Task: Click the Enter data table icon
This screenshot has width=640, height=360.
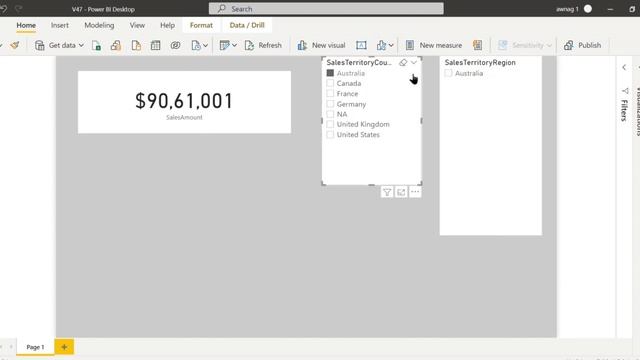Action: [x=156, y=45]
